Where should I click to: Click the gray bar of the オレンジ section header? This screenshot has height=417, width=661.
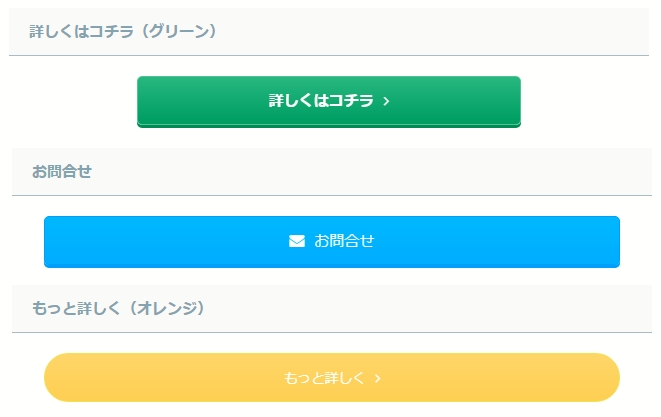(x=450, y=308)
